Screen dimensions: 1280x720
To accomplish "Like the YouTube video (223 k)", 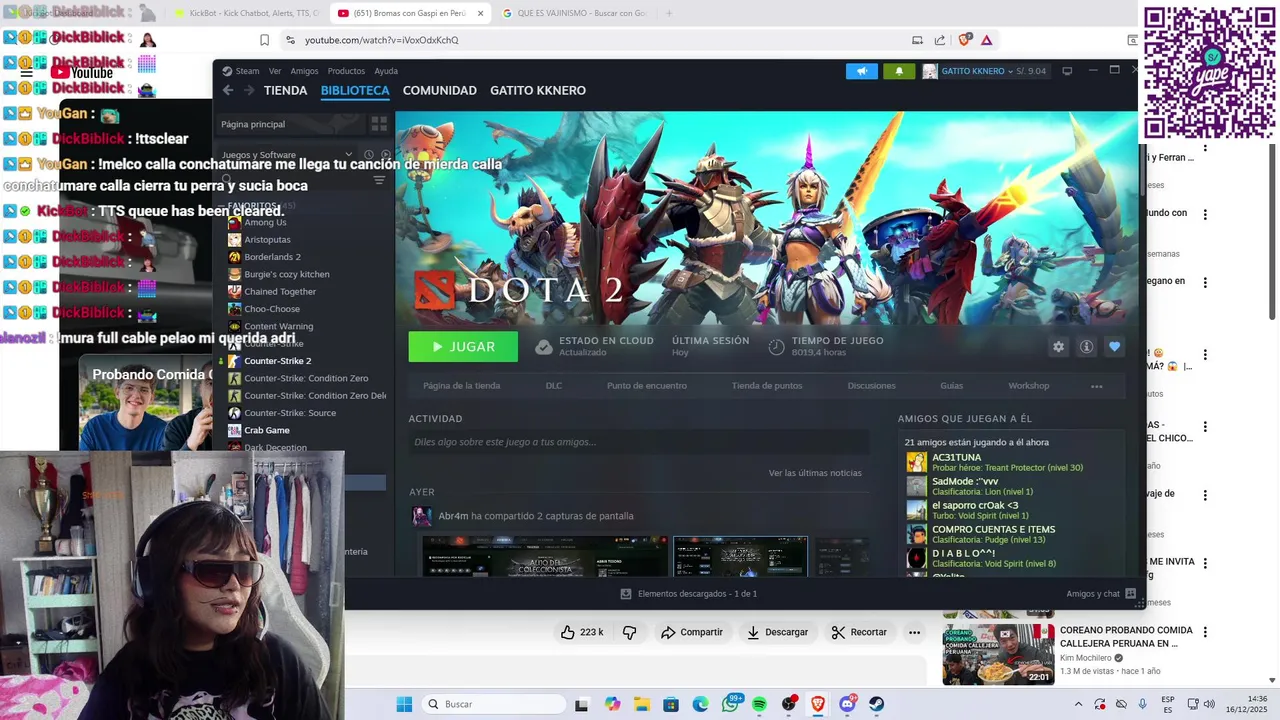I will point(581,632).
